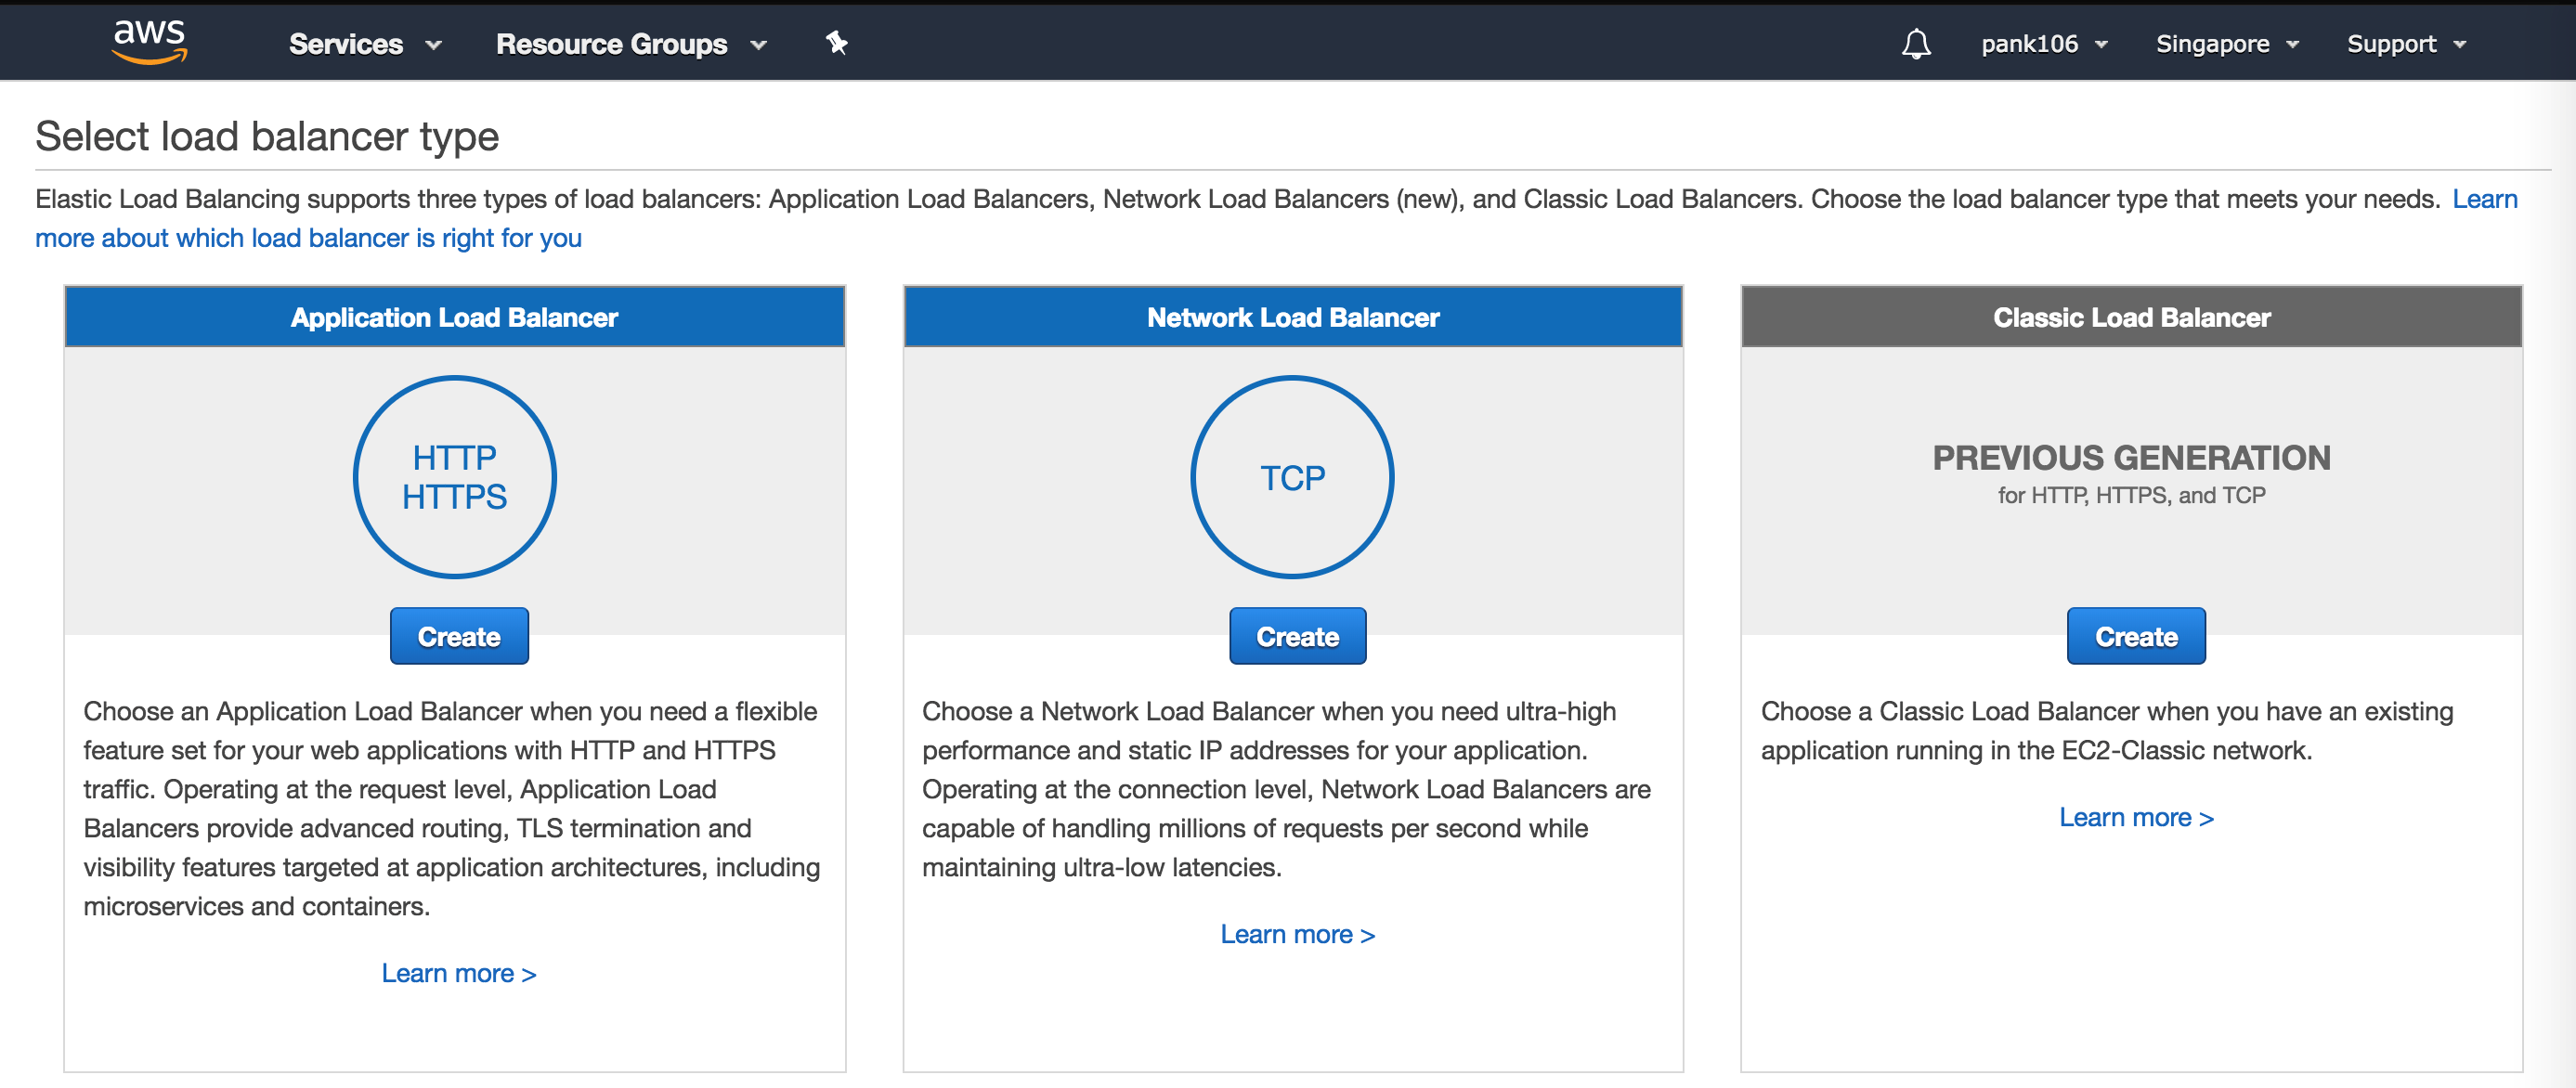Screen dimensions: 2576x1088
Task: Open Learn more under Network Load Balancer
Action: pos(1297,934)
